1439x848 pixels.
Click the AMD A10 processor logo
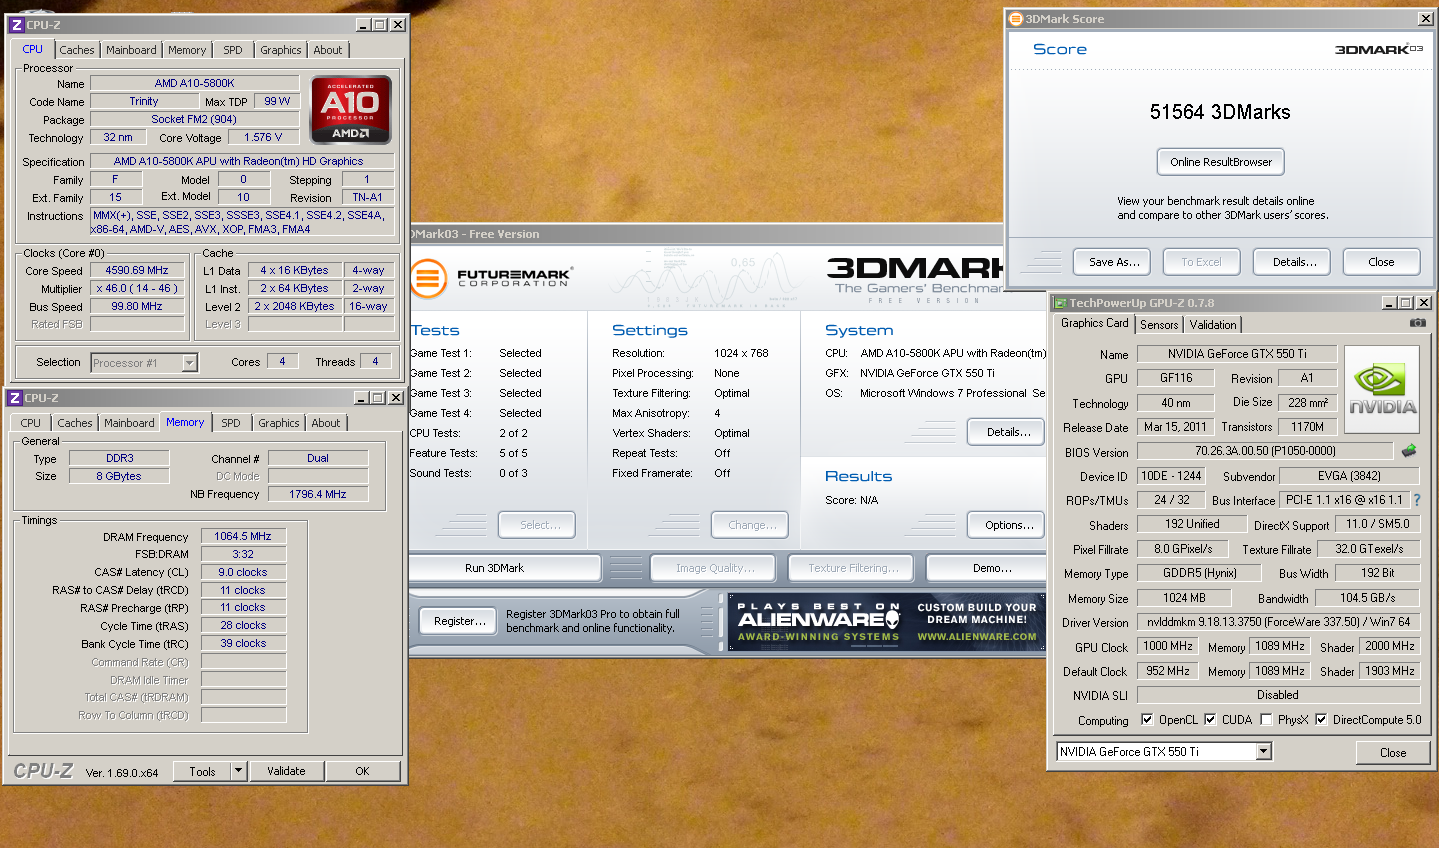(351, 110)
